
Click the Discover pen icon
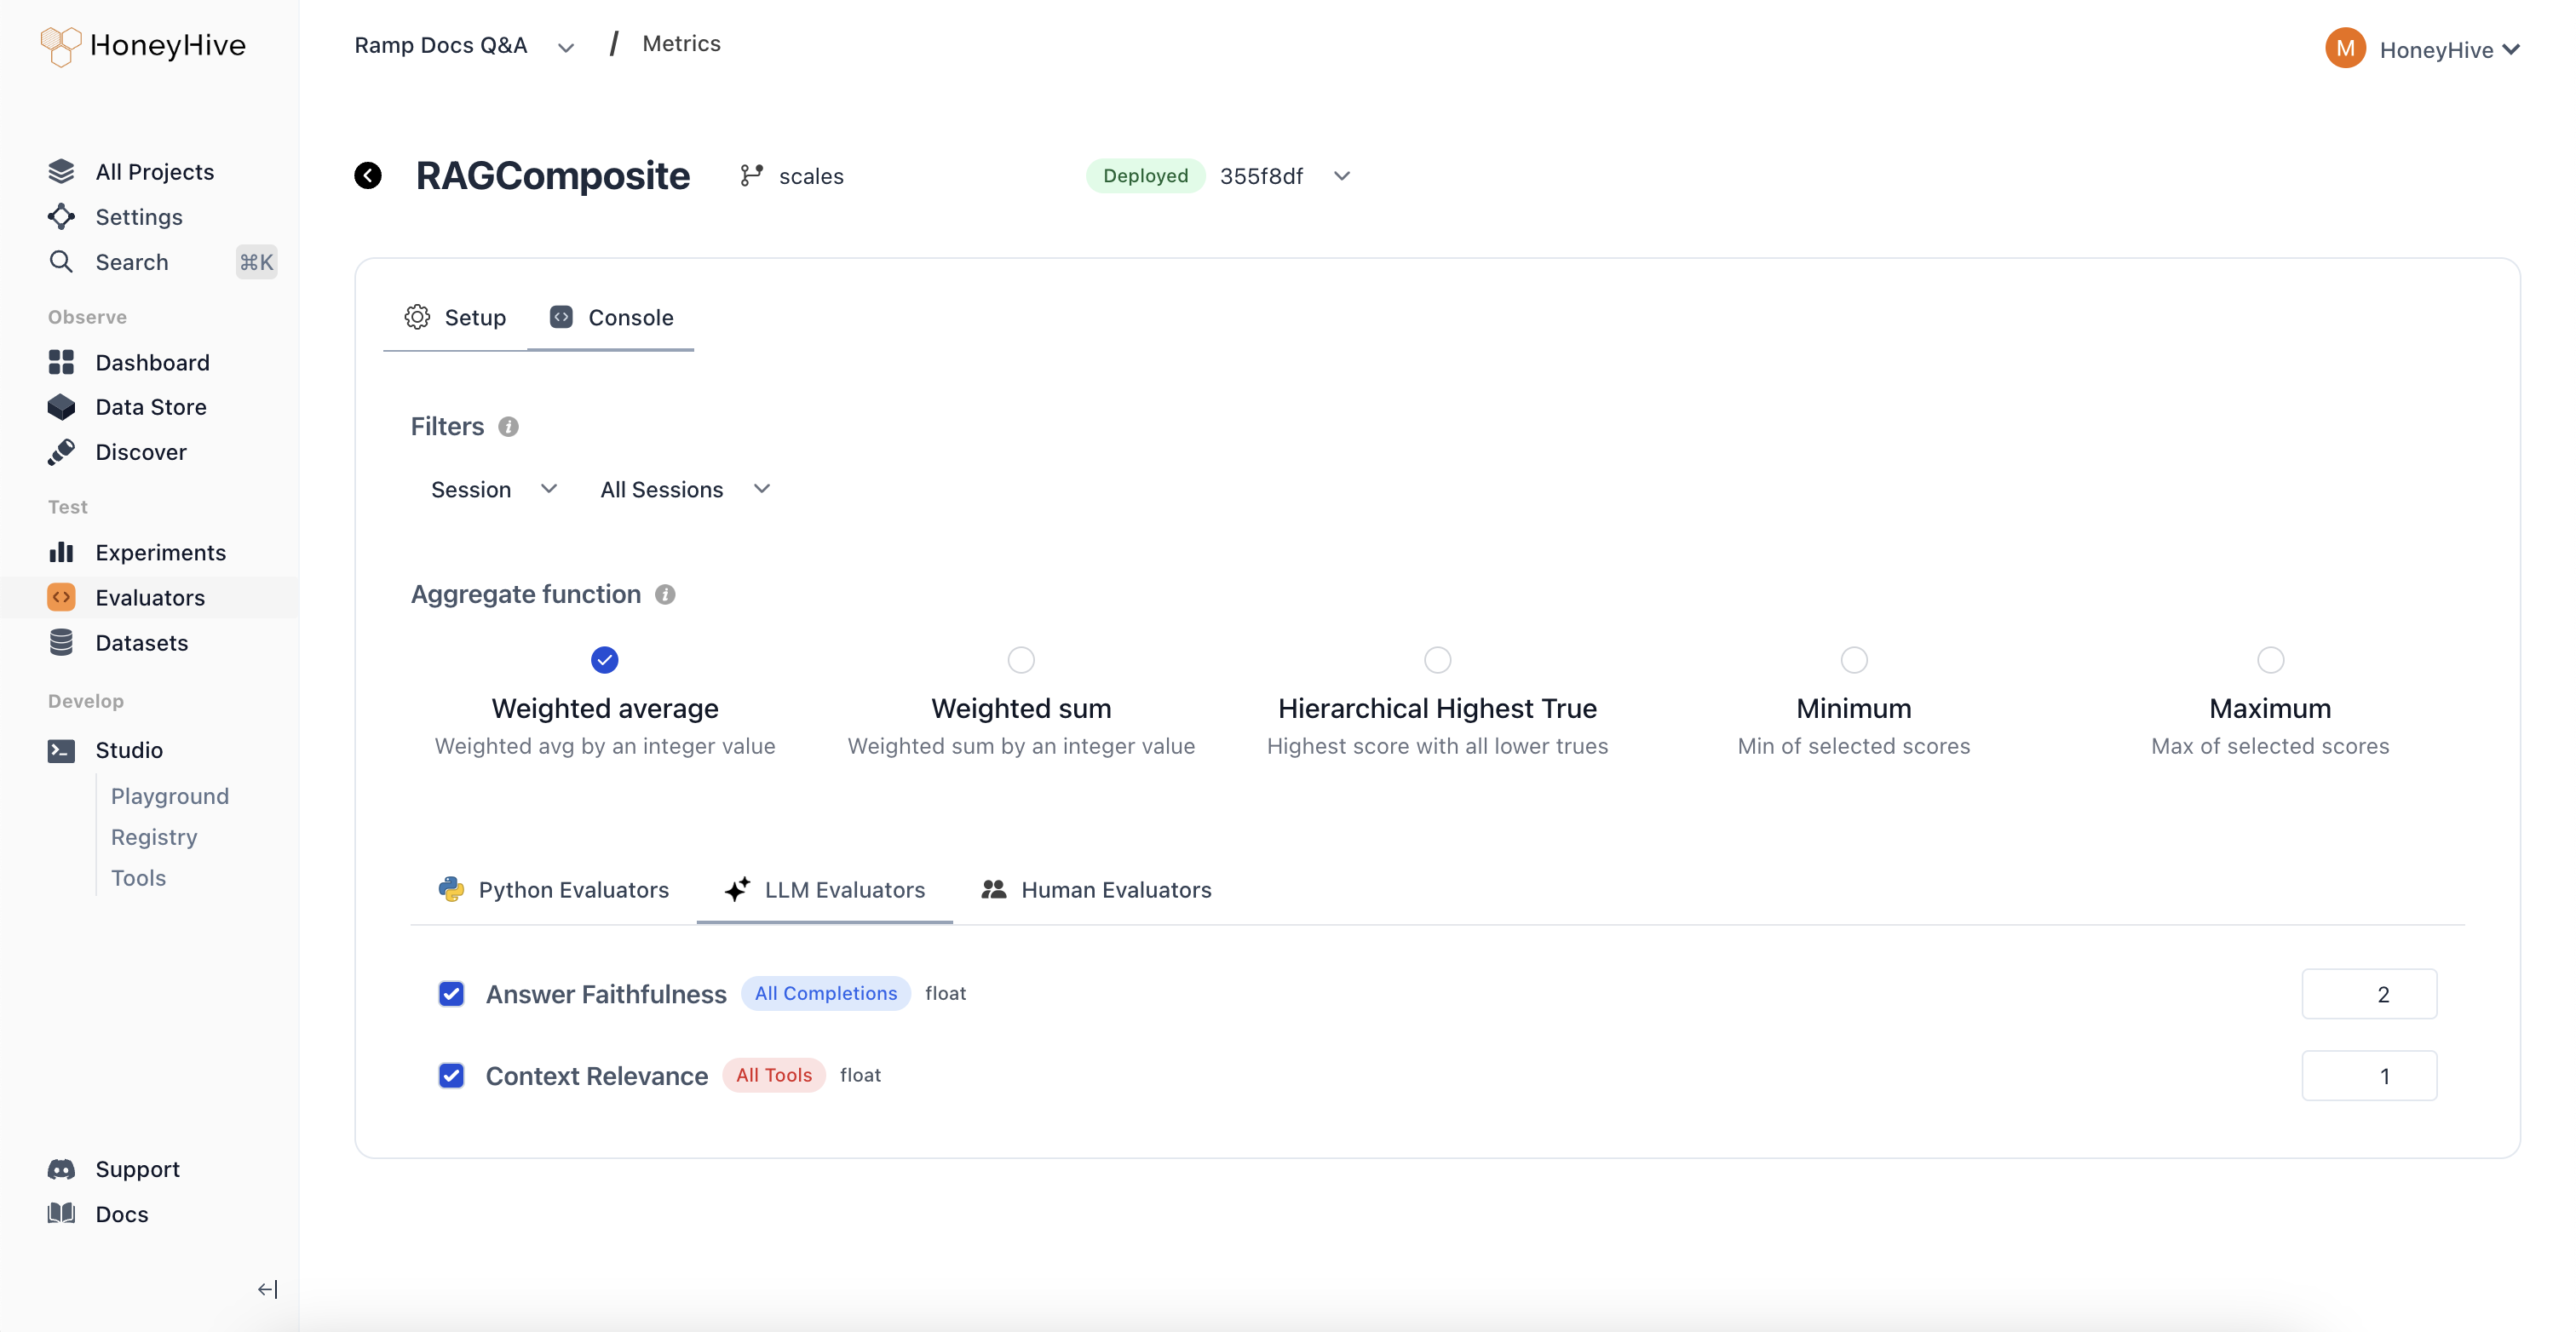pyautogui.click(x=61, y=452)
